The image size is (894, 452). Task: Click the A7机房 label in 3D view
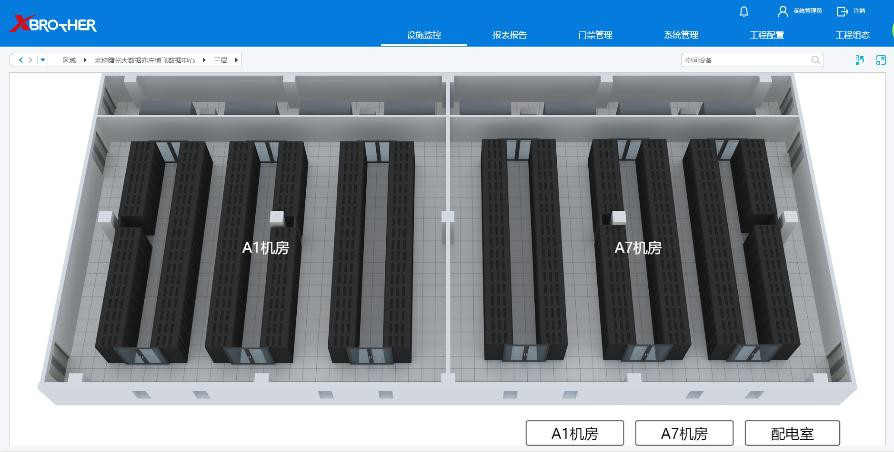(x=637, y=248)
